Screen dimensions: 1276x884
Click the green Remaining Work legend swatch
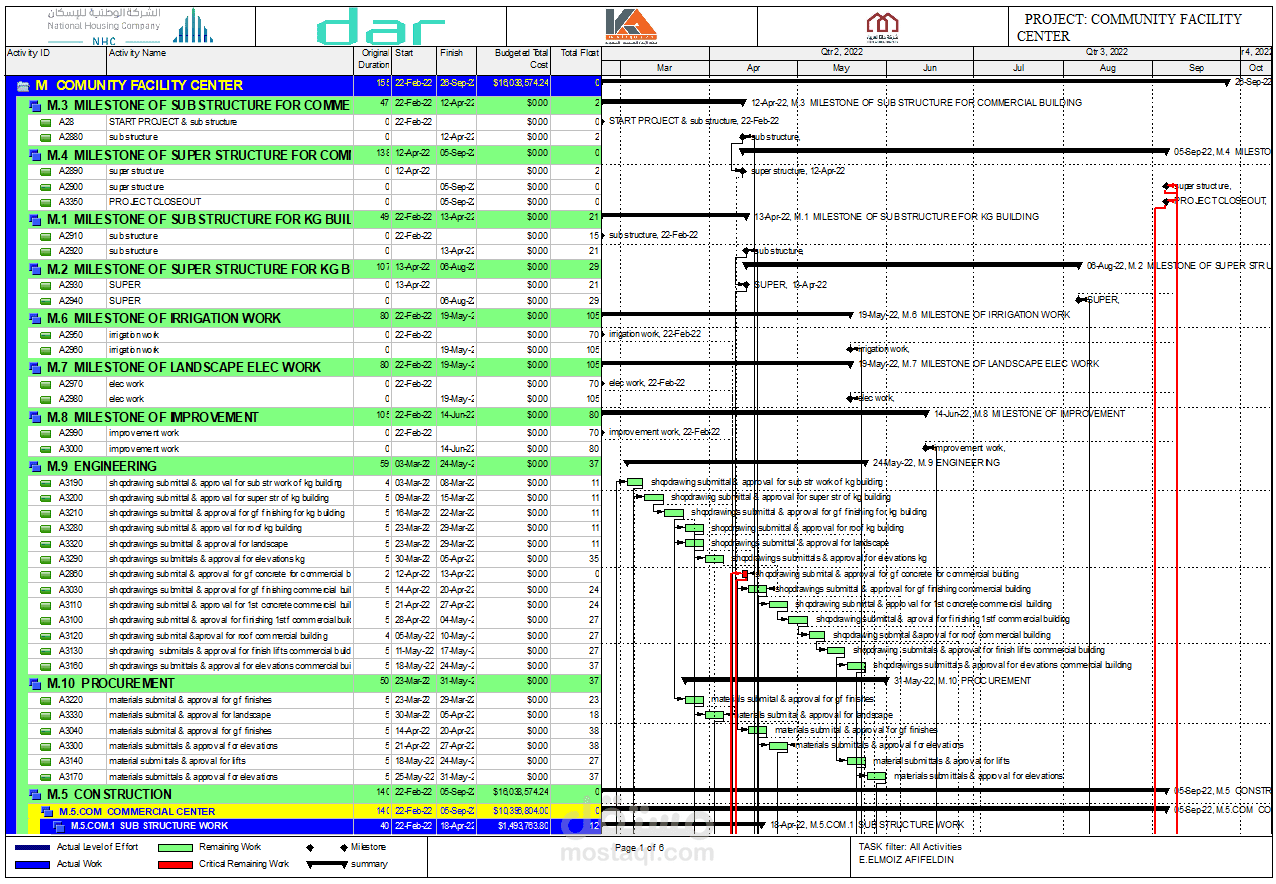[x=173, y=847]
